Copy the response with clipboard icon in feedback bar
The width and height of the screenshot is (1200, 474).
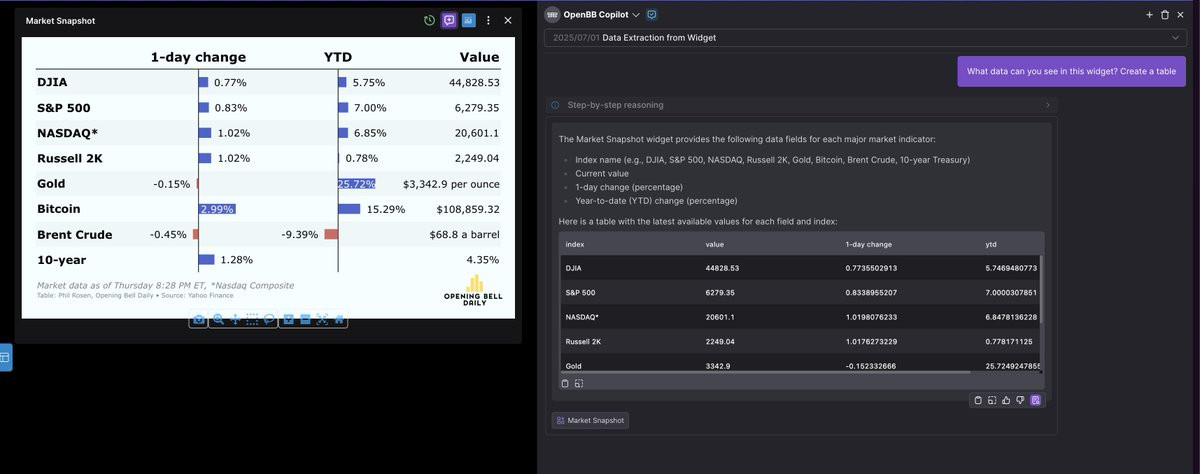(x=978, y=400)
